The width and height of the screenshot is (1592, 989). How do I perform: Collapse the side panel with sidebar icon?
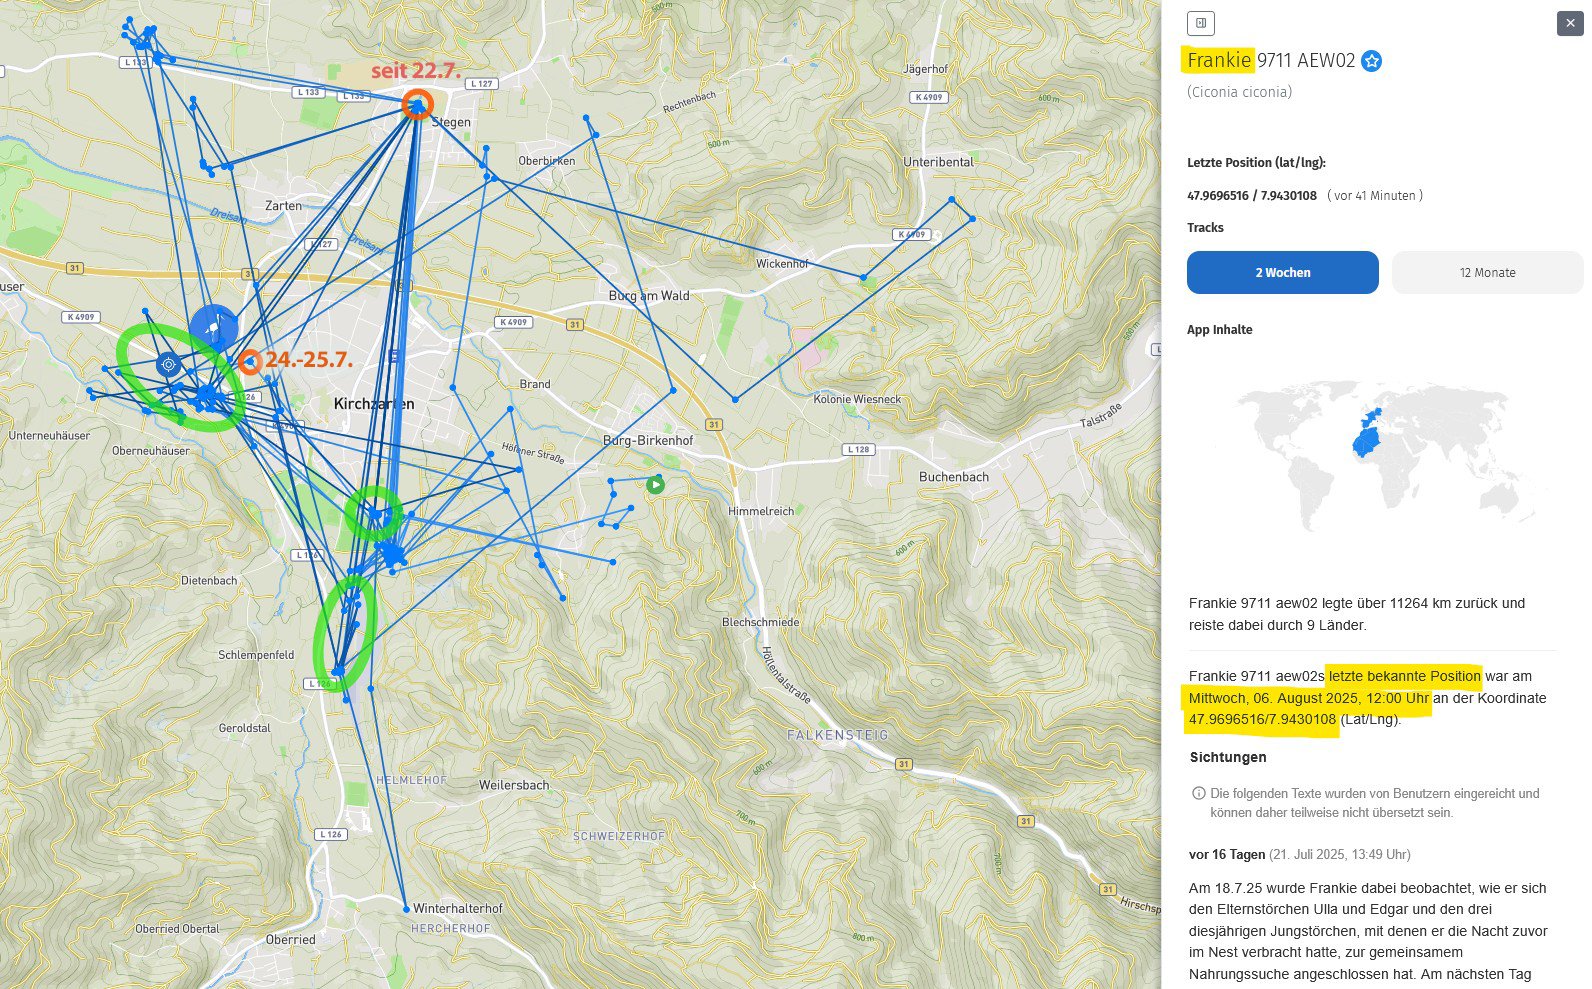1200,23
